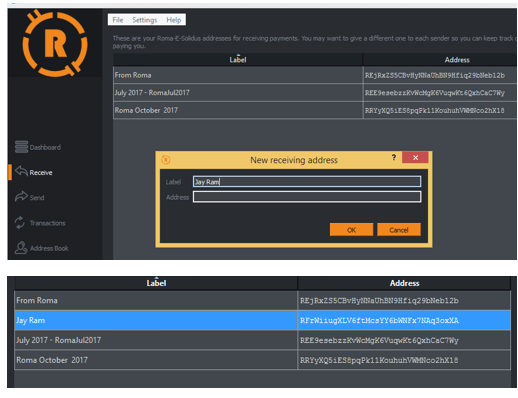This screenshot has width=518, height=398.
Task: Go to the Send page
Action: point(37,198)
